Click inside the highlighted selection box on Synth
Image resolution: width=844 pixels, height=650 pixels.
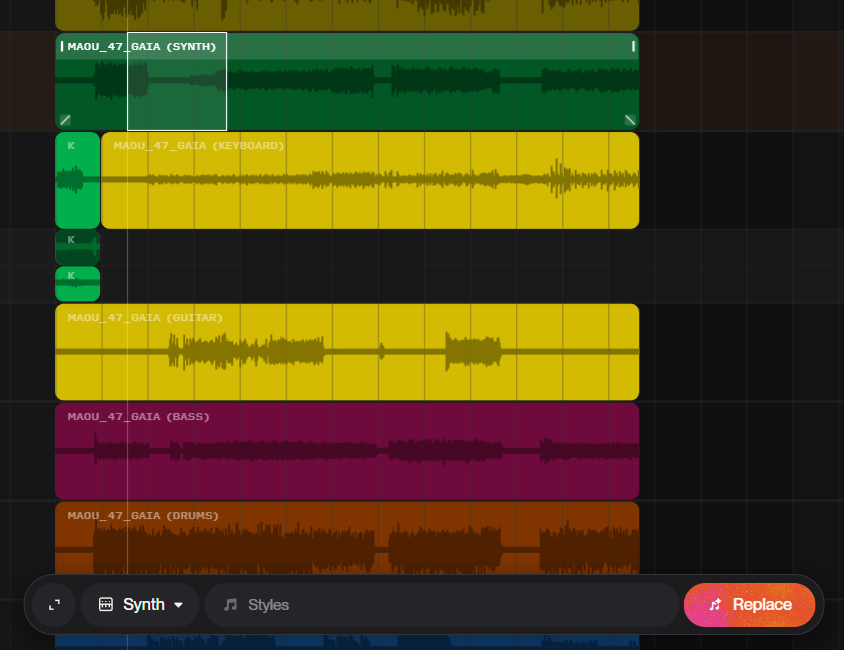(177, 100)
